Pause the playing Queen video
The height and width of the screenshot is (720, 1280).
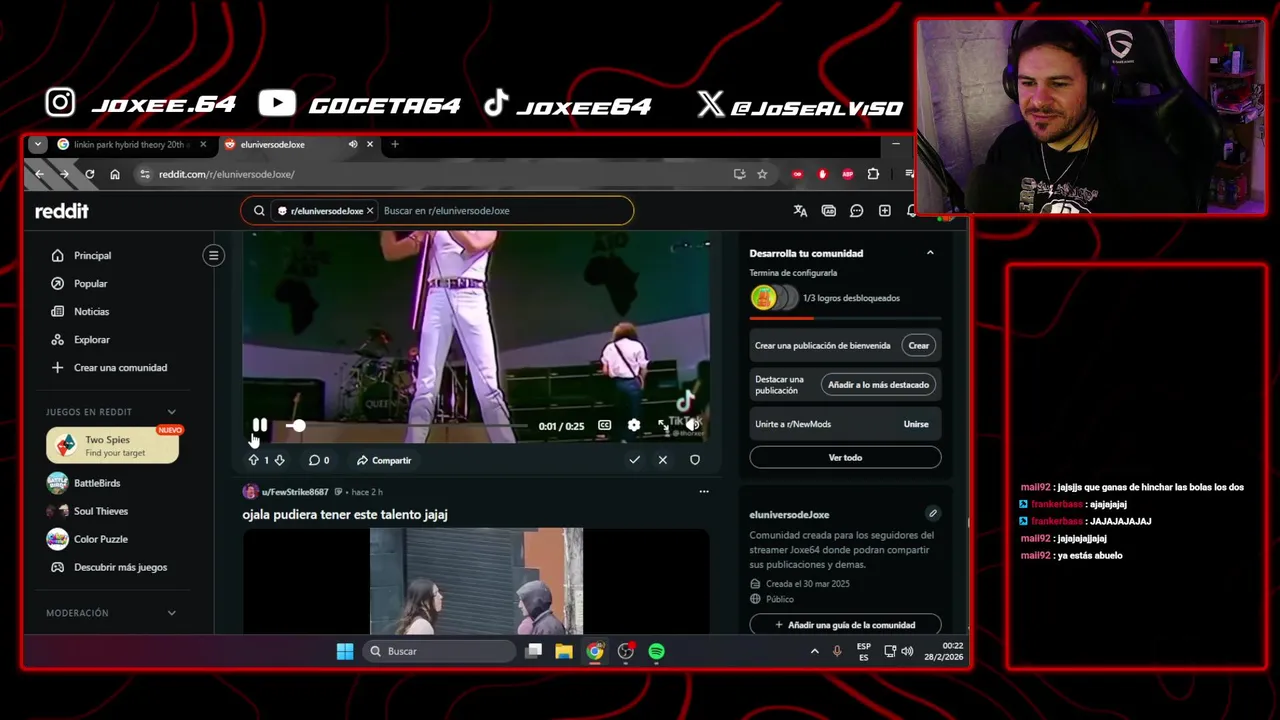click(x=260, y=425)
